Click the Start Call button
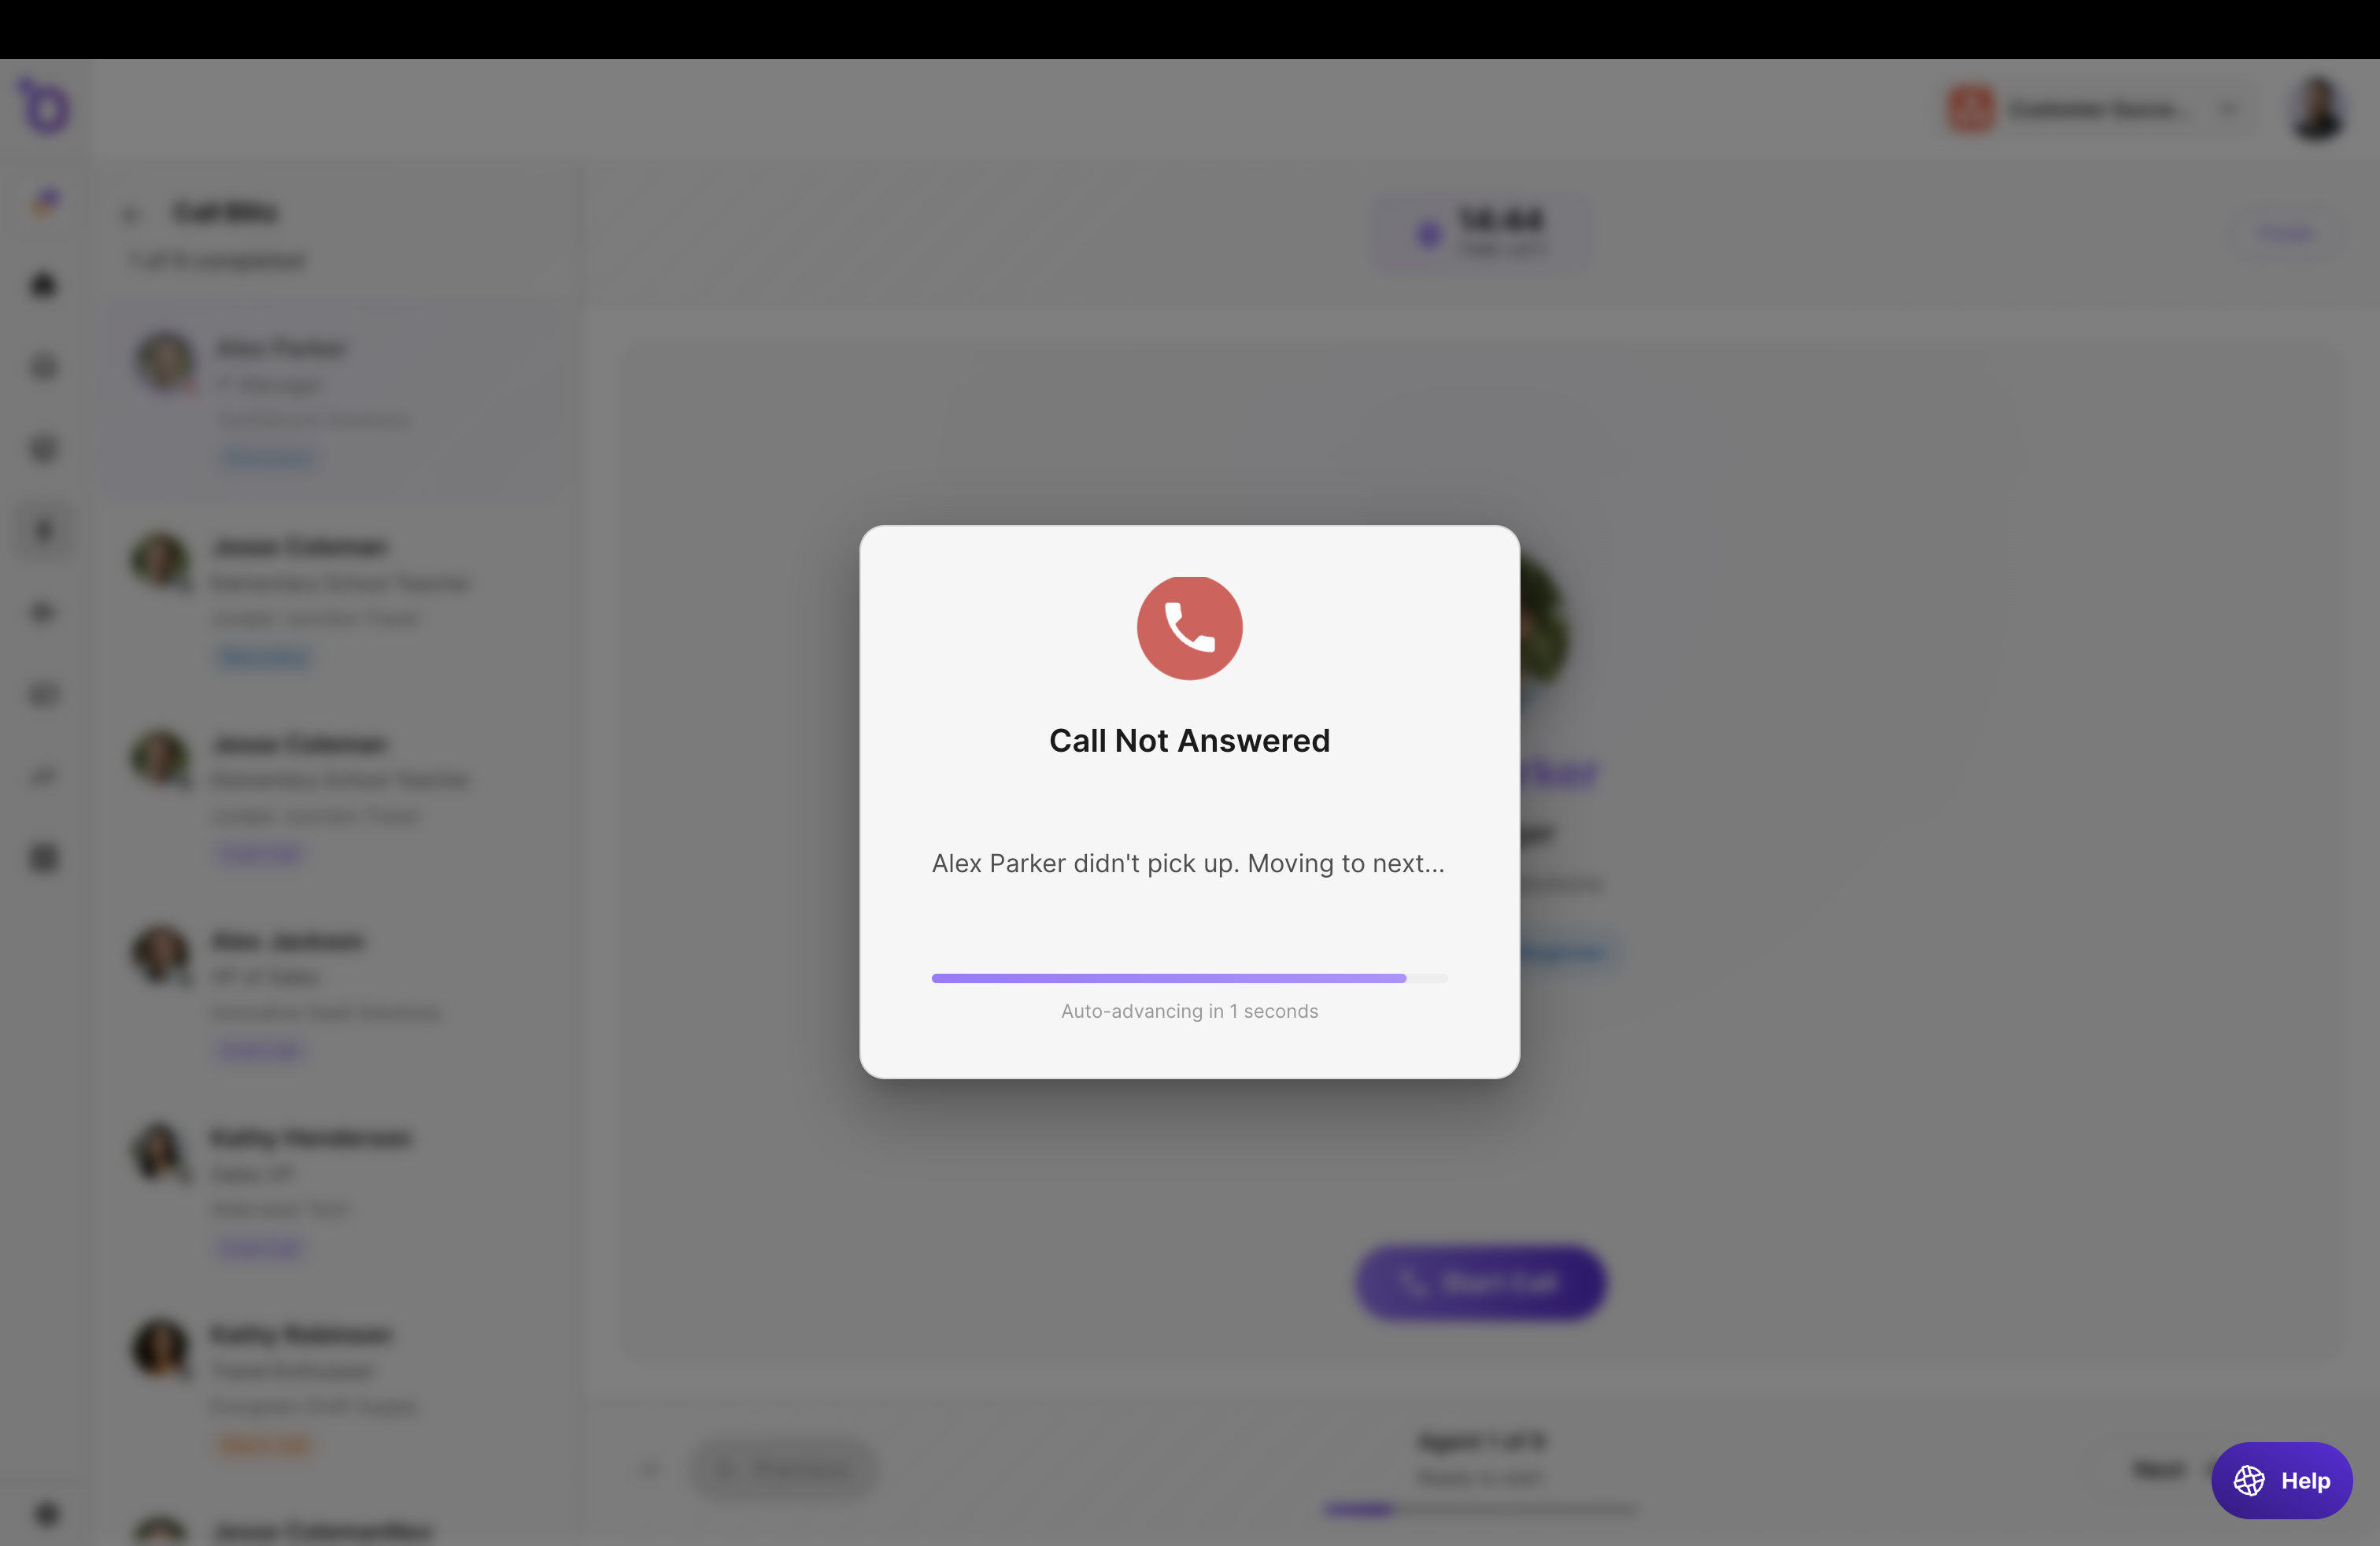 click(x=1480, y=1283)
